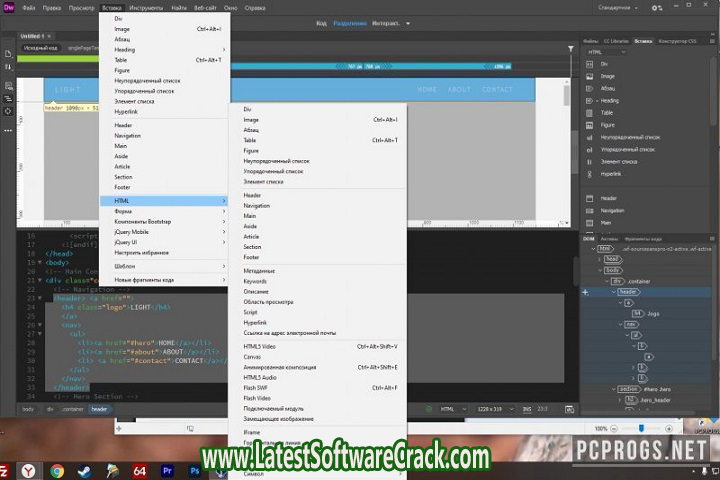The width and height of the screenshot is (720, 480).
Task: Click the Hyperlink icon in Insert panel
Action: click(589, 172)
